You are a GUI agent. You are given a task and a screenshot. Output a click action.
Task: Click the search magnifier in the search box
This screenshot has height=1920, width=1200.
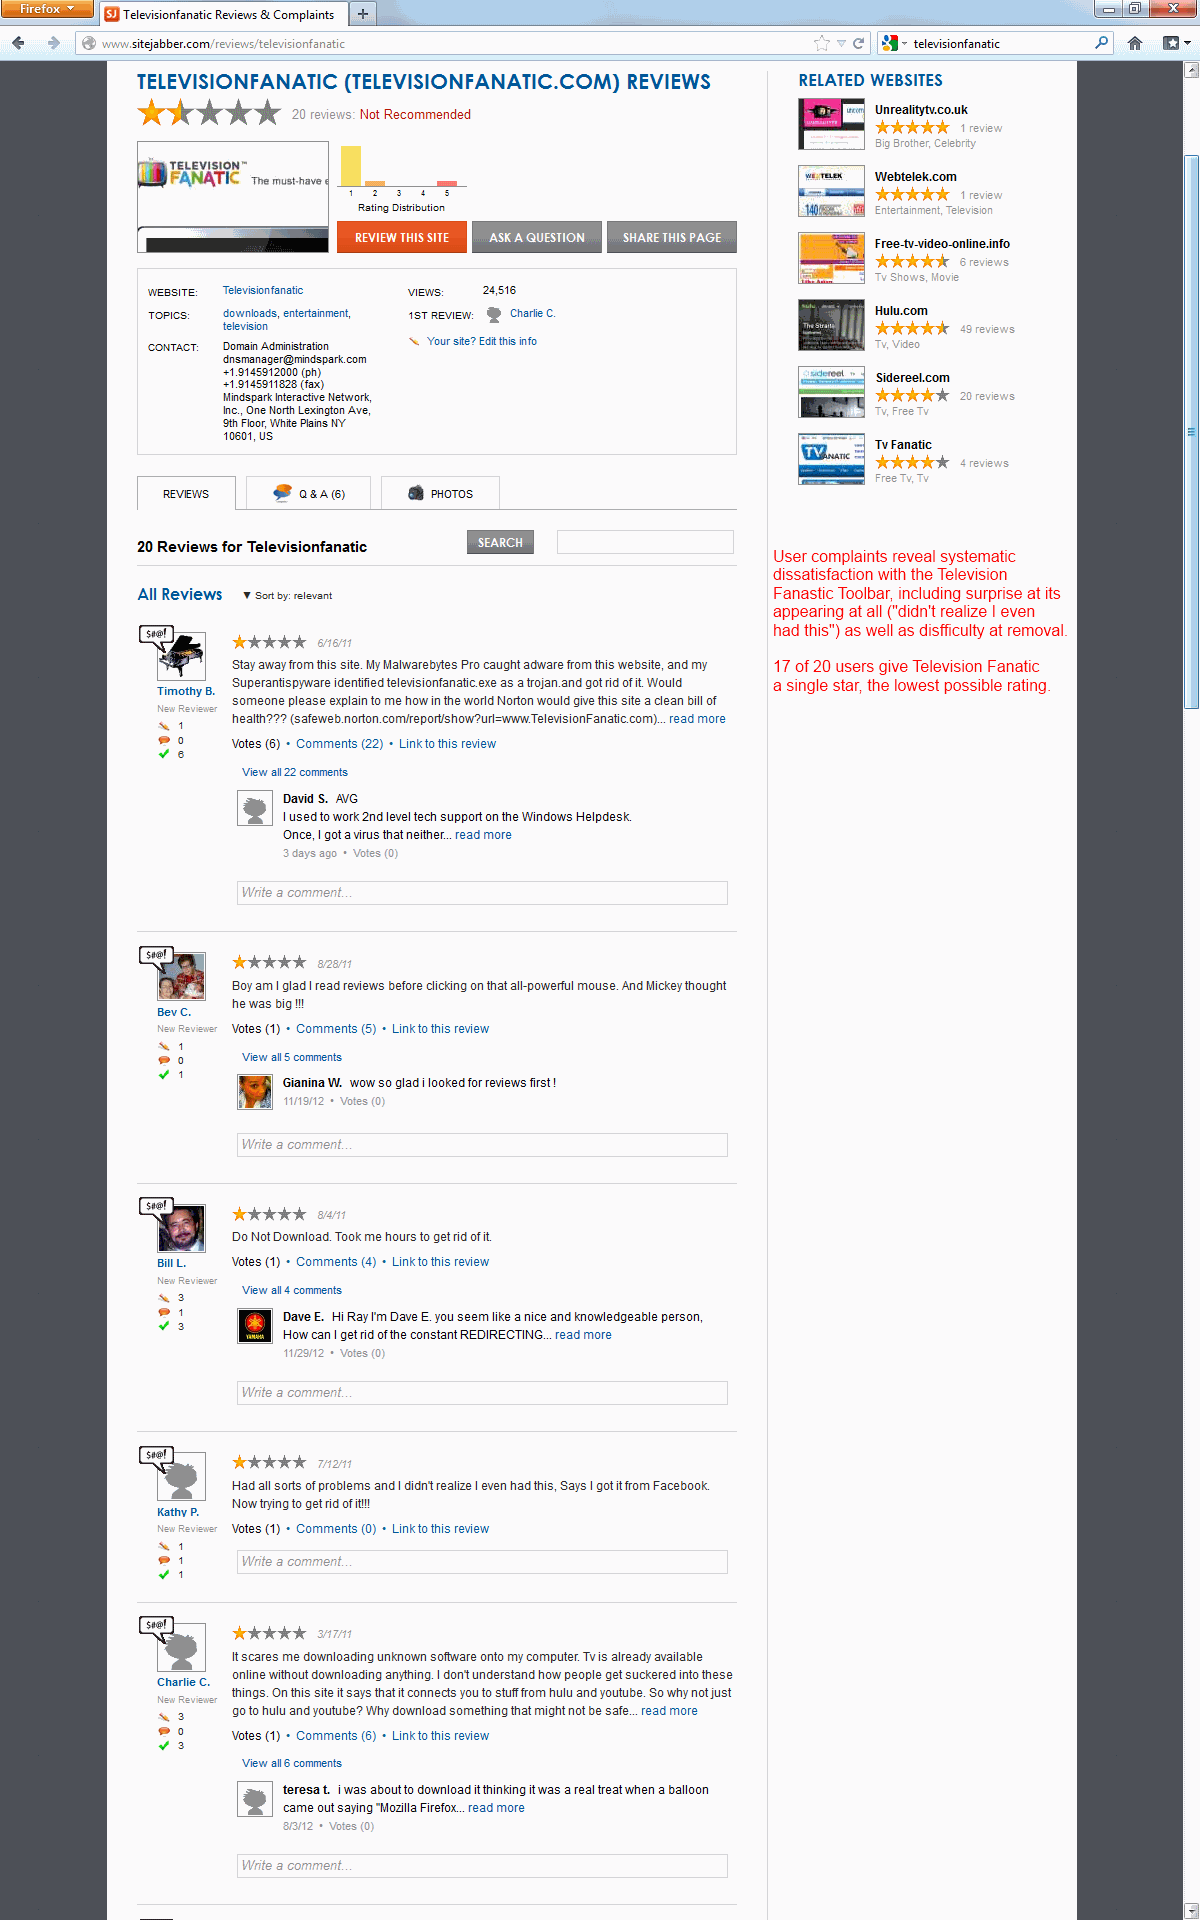coord(1101,43)
